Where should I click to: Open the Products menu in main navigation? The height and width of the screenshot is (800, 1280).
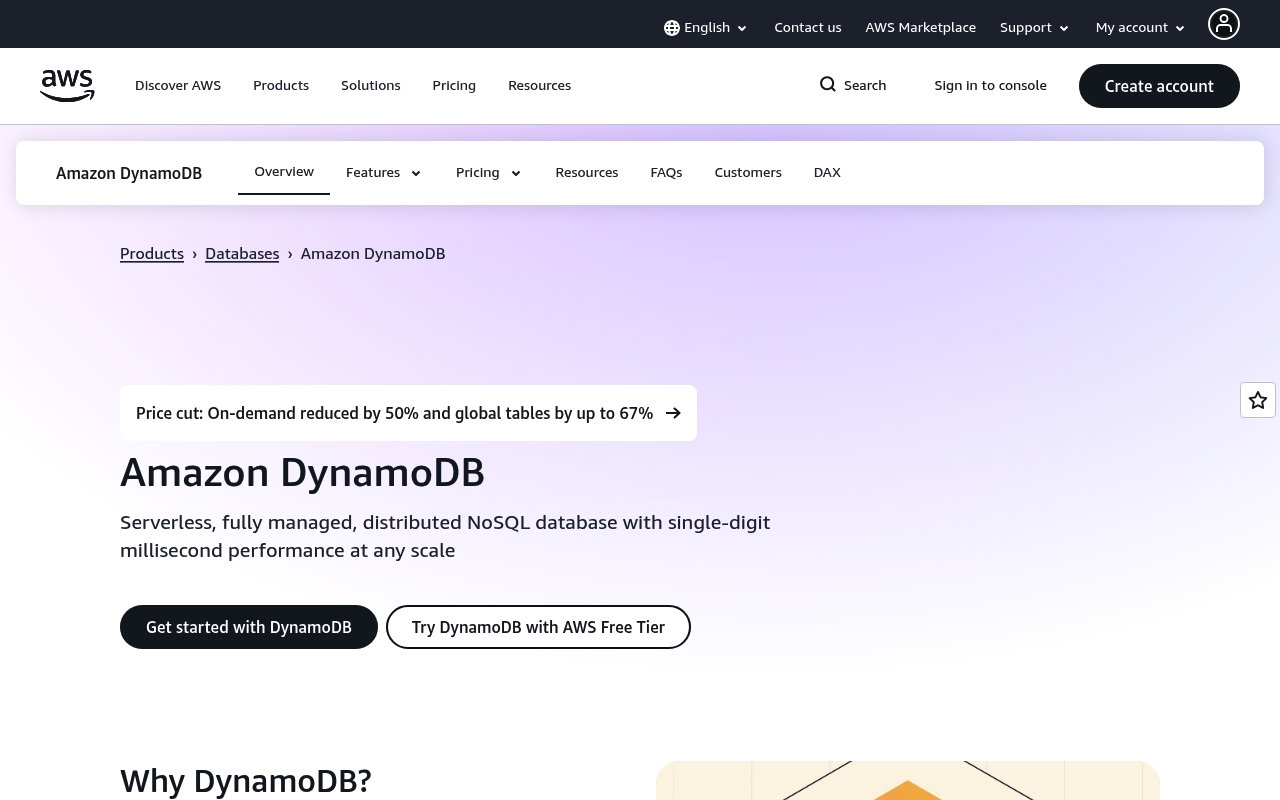tap(281, 86)
